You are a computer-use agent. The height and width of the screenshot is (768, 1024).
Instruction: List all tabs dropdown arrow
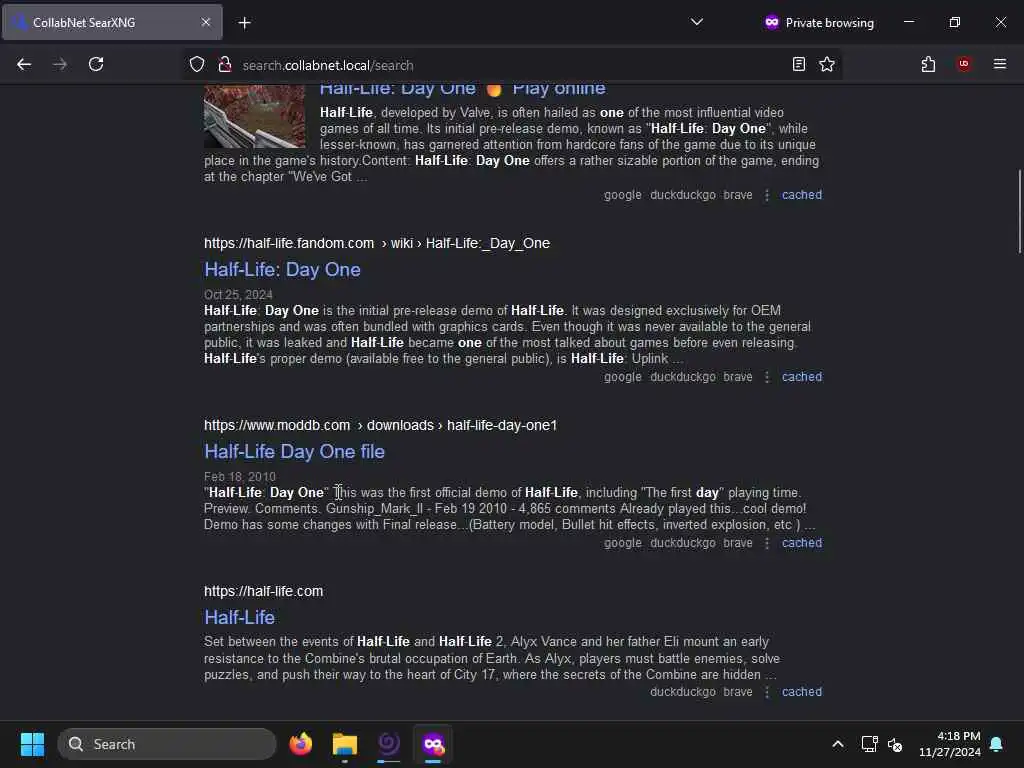697,22
